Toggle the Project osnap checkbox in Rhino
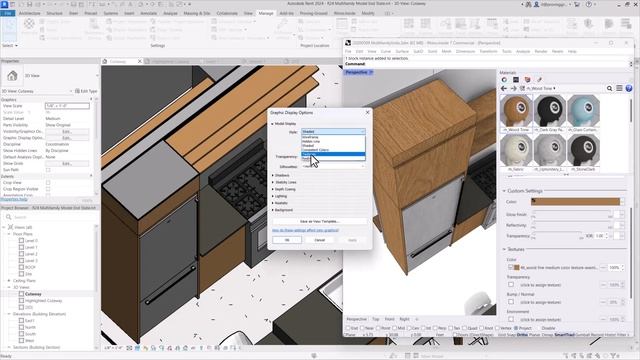Viewport: 640px width, 360px height. tap(516, 328)
